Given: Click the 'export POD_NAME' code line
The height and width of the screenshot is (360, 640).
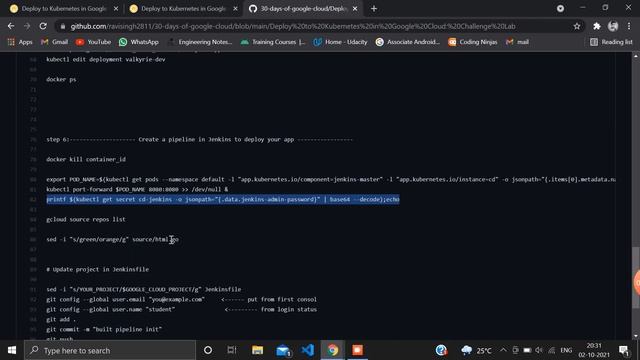Looking at the screenshot, I should (331, 179).
